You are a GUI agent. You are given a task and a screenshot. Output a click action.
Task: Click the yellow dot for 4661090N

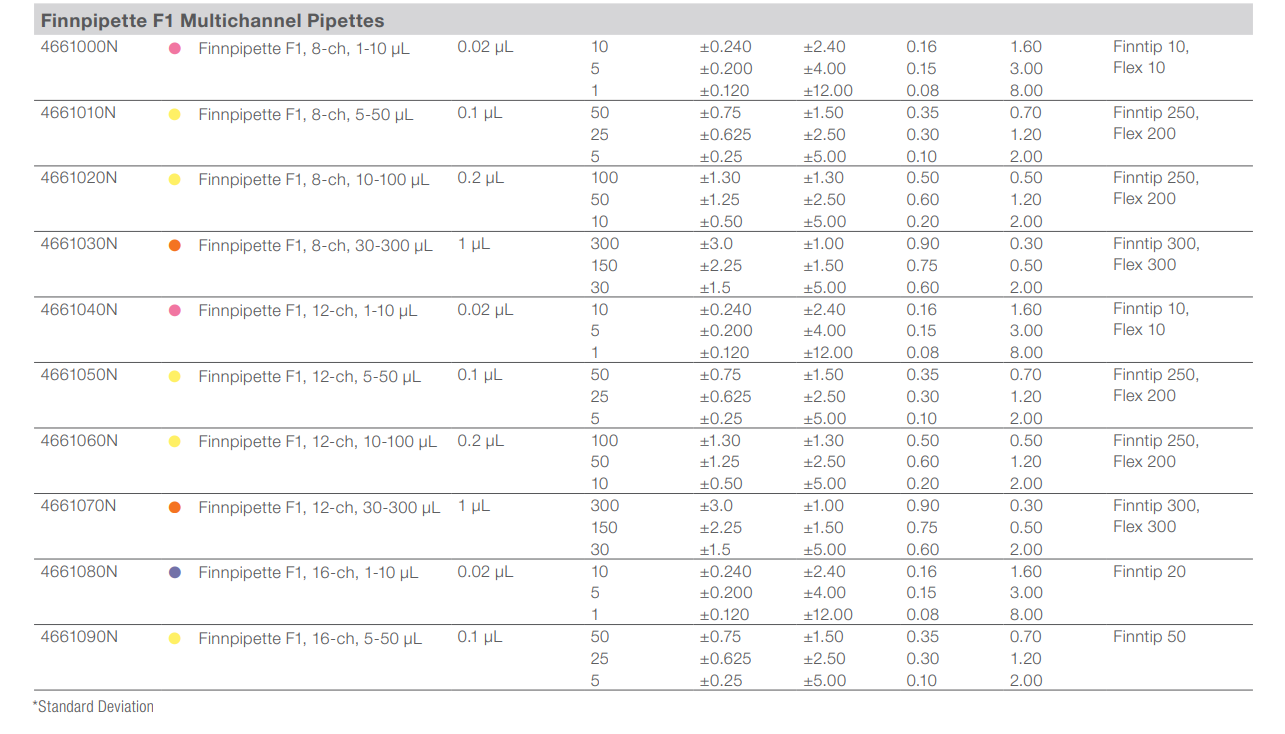pyautogui.click(x=175, y=638)
